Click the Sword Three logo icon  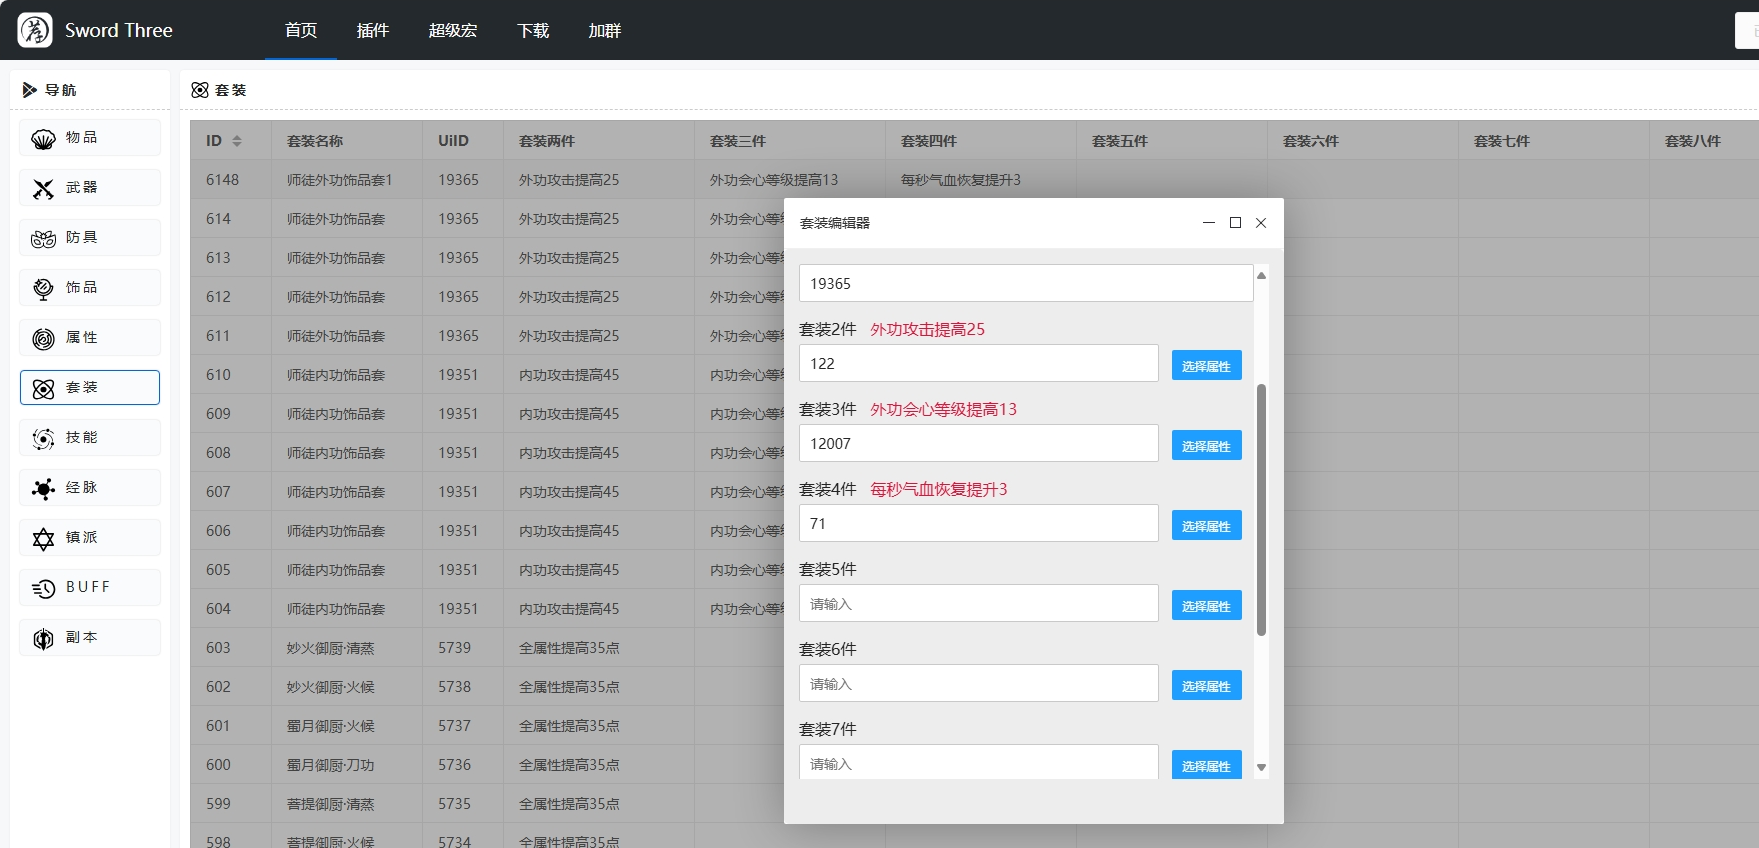[x=35, y=30]
